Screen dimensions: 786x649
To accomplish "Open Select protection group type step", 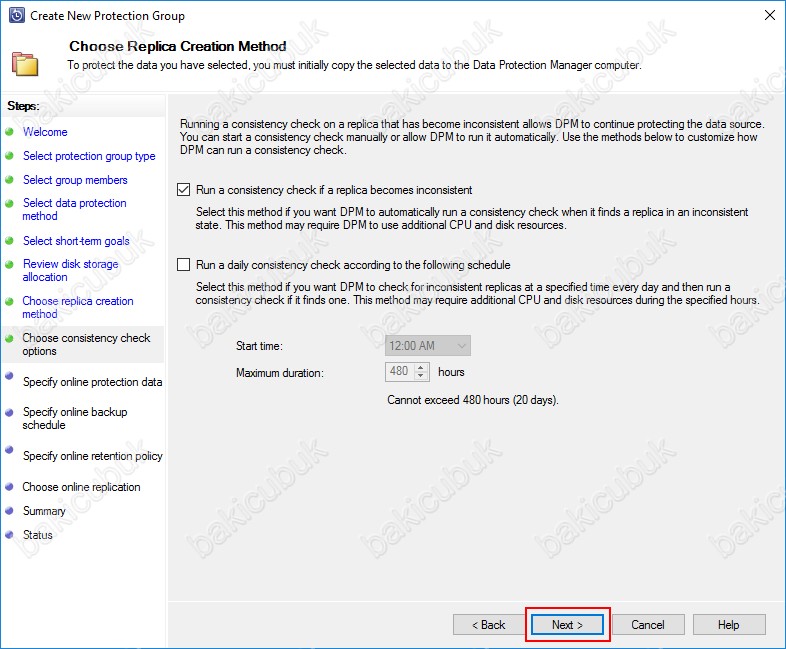I will [89, 156].
